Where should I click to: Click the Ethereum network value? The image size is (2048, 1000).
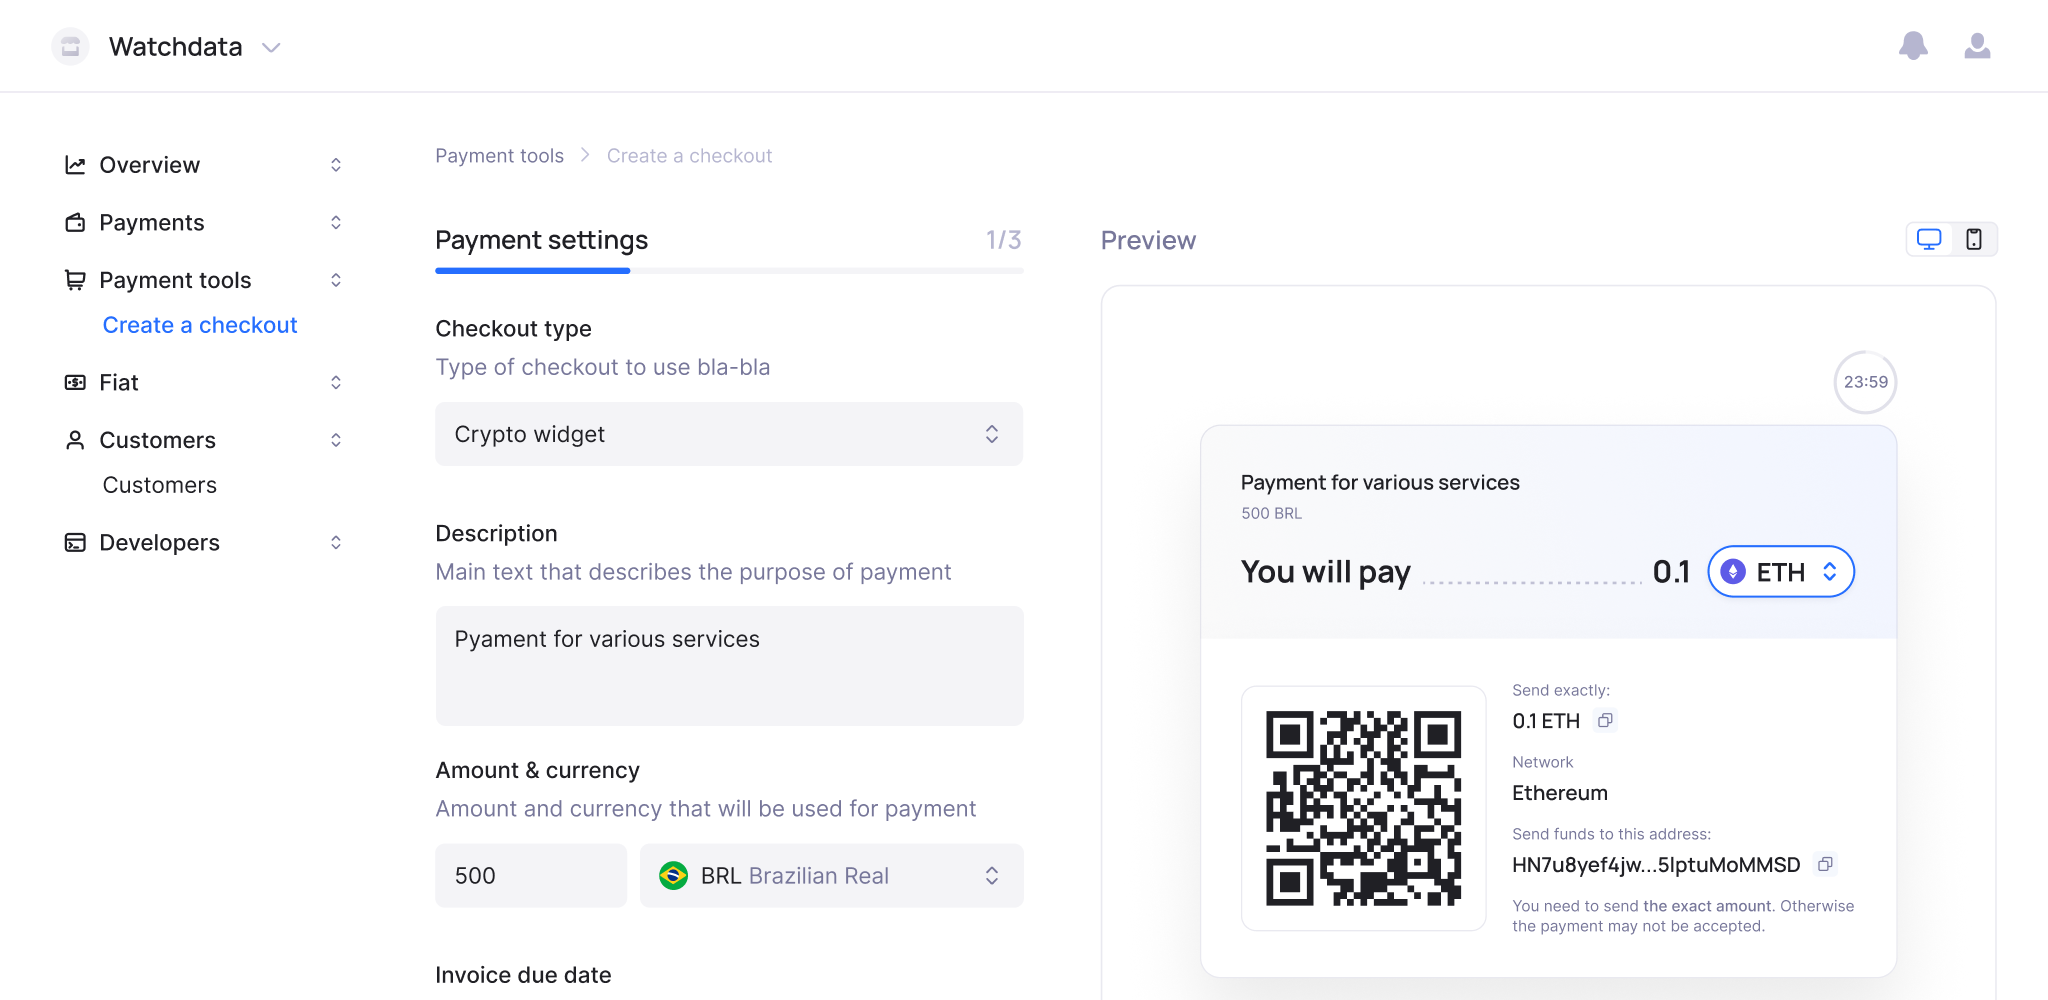[1560, 793]
